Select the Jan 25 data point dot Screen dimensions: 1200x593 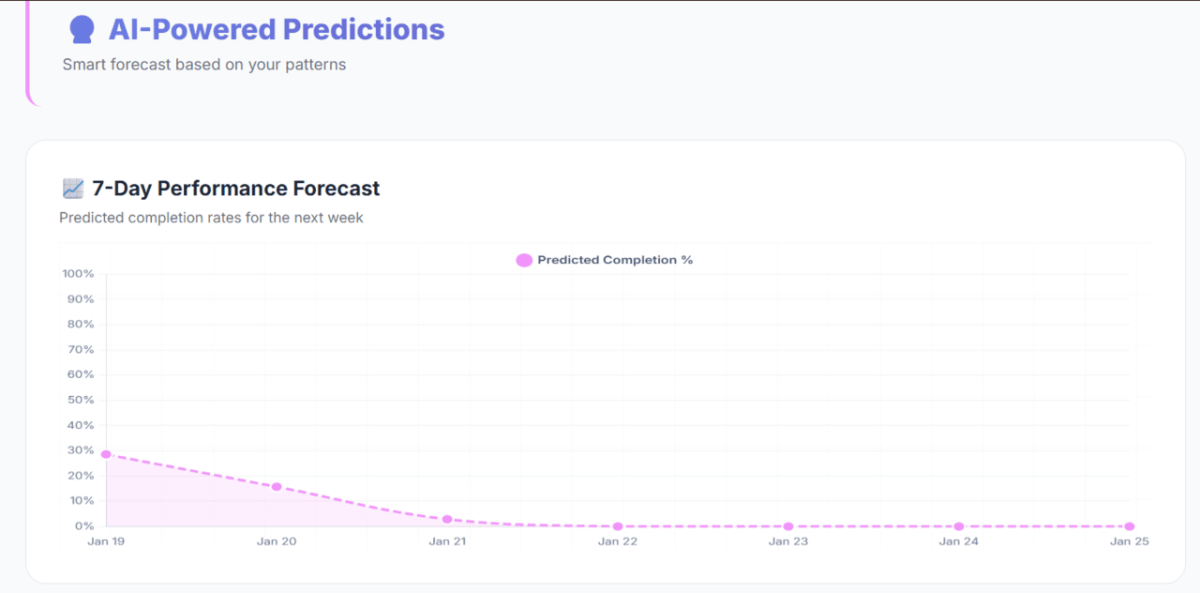1129,526
